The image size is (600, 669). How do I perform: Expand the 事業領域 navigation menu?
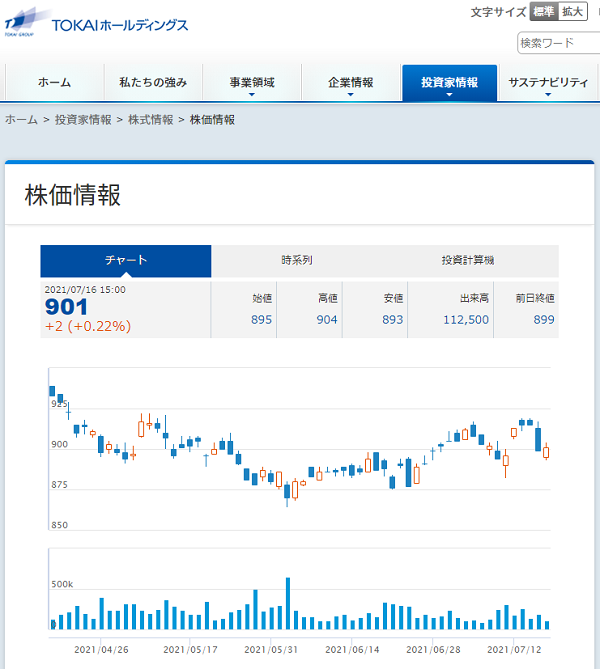click(252, 82)
